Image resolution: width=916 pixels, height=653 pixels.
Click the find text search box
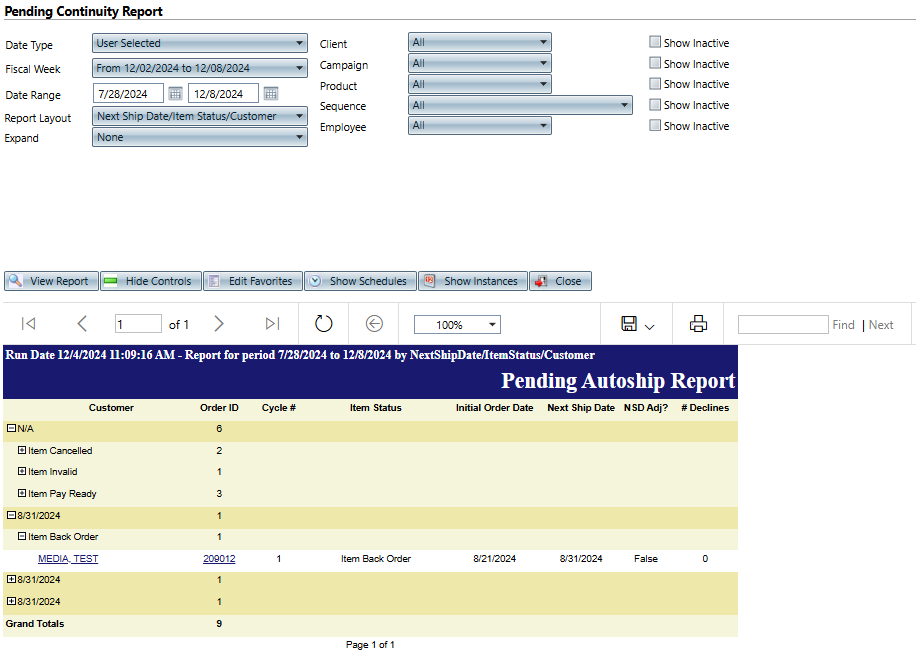pyautogui.click(x=783, y=324)
